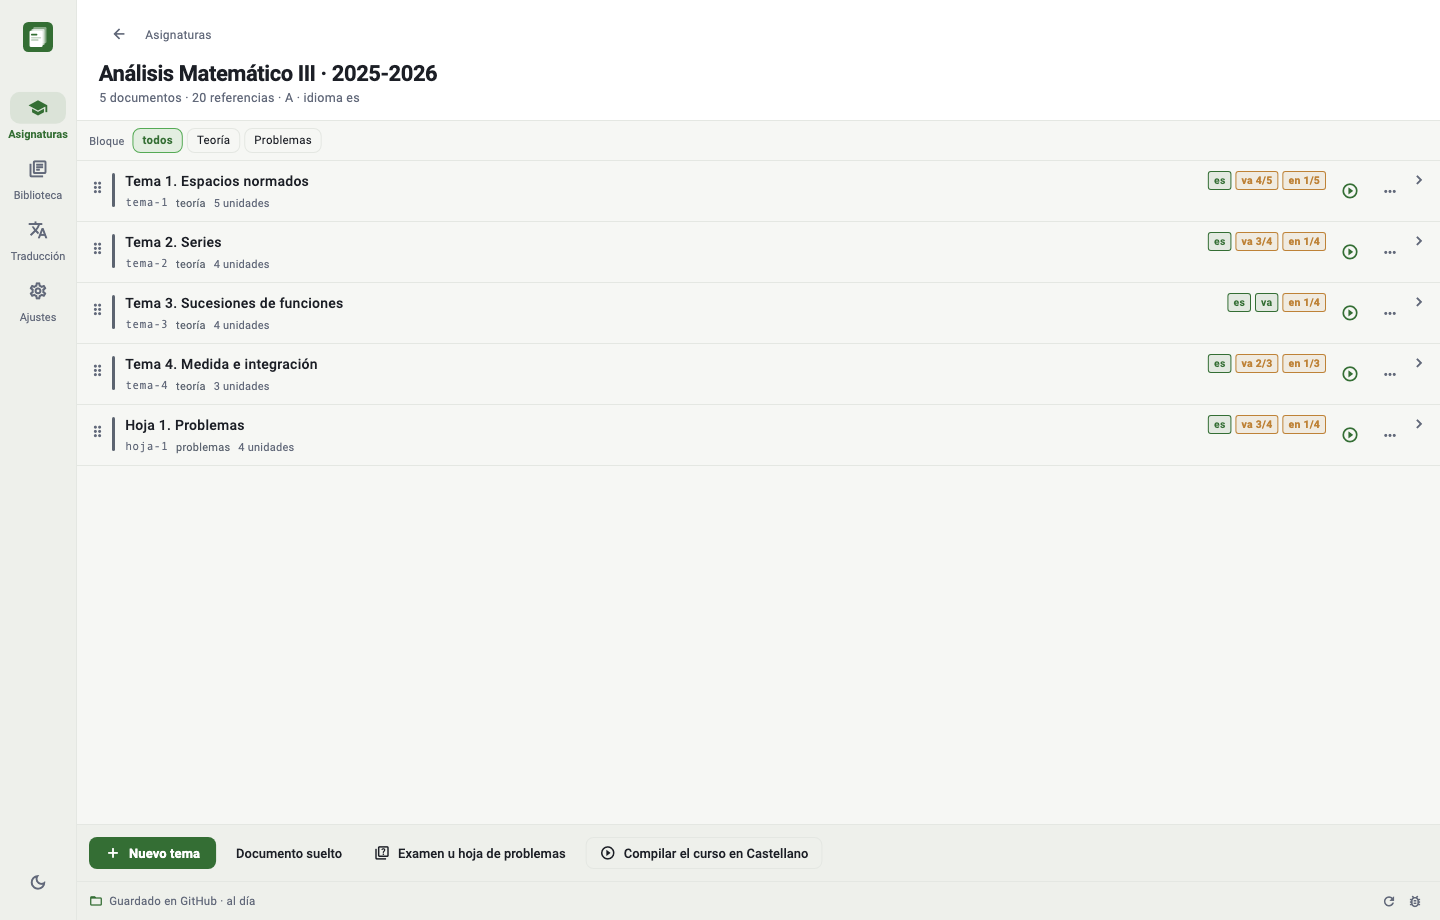Open the Asignaturas sidebar section
The height and width of the screenshot is (920, 1440).
click(38, 117)
